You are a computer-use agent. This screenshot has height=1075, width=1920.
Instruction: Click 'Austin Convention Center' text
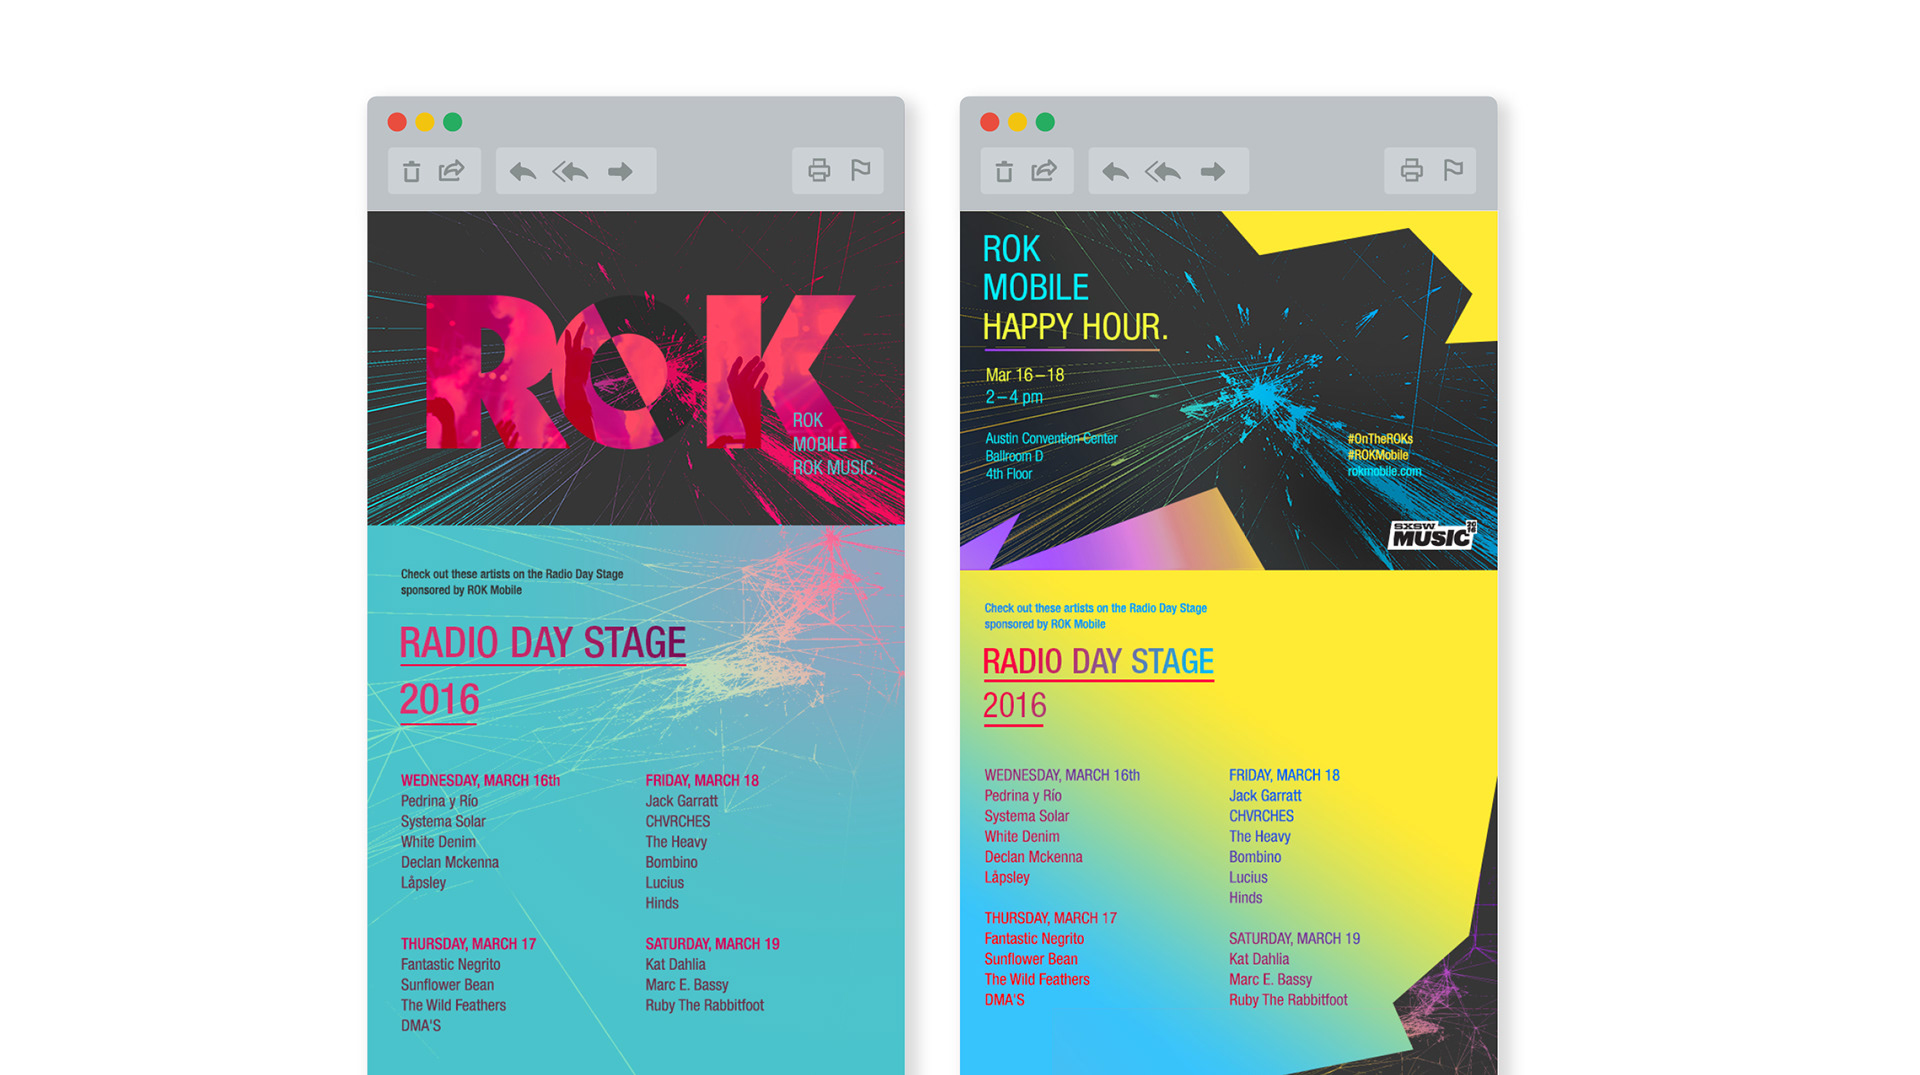[1051, 438]
